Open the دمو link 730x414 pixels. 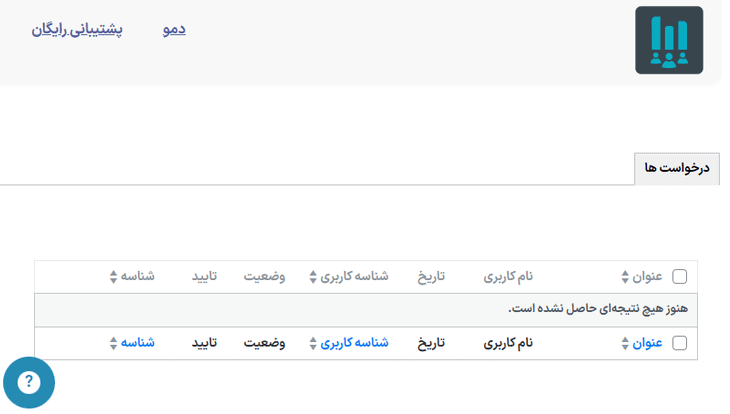[174, 29]
